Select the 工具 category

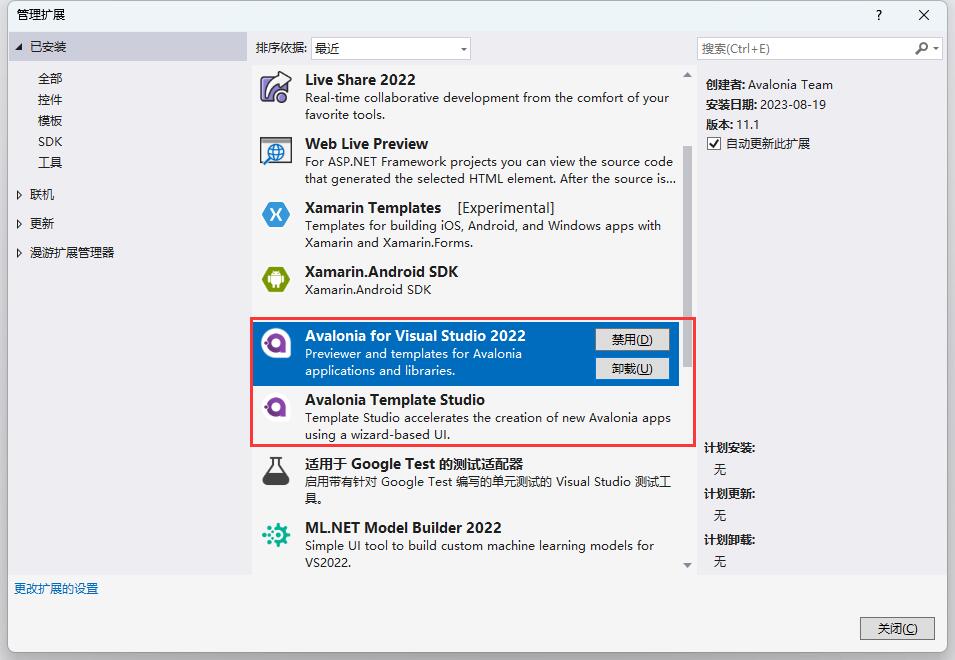[50, 163]
